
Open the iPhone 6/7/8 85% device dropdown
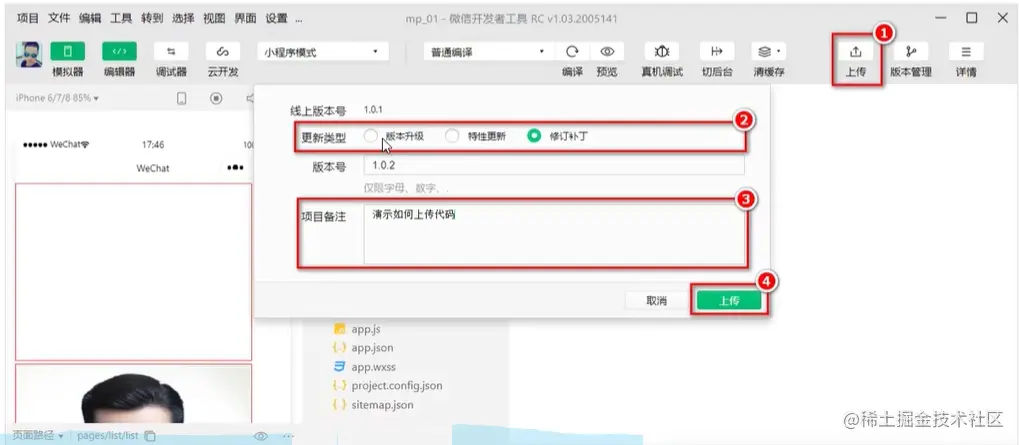click(x=57, y=98)
